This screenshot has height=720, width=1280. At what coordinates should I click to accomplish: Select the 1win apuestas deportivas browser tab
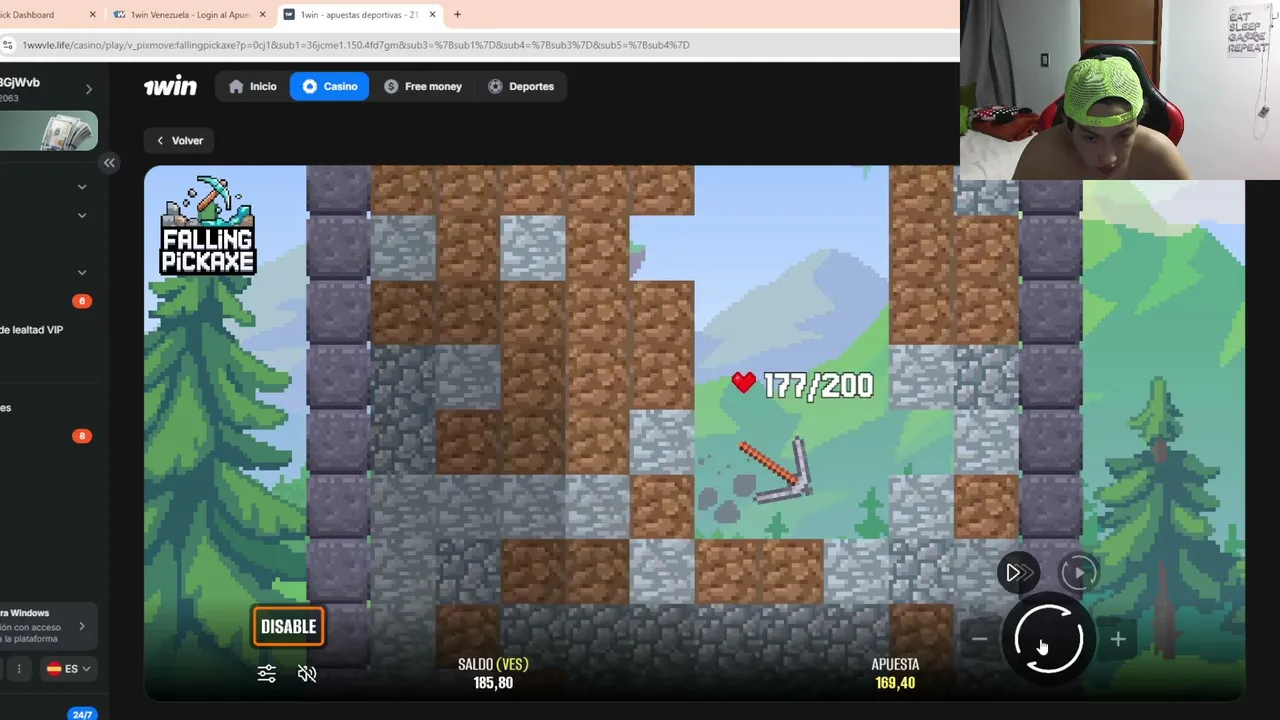click(360, 15)
